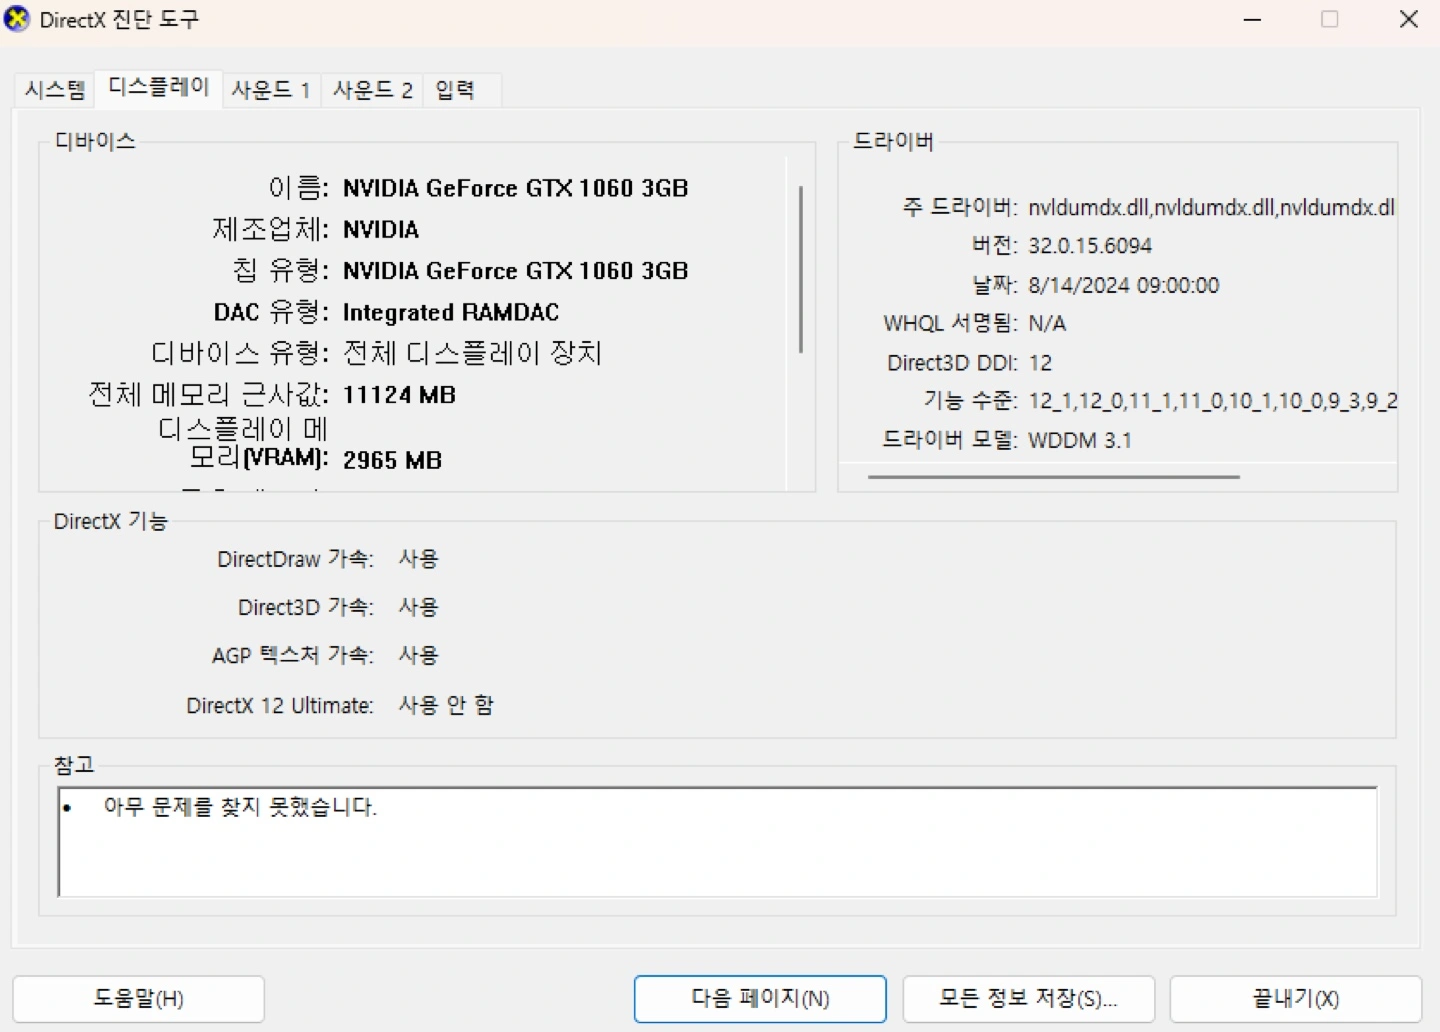Image resolution: width=1440 pixels, height=1032 pixels.
Task: Click the DAC 유형 label
Action: pos(270,312)
